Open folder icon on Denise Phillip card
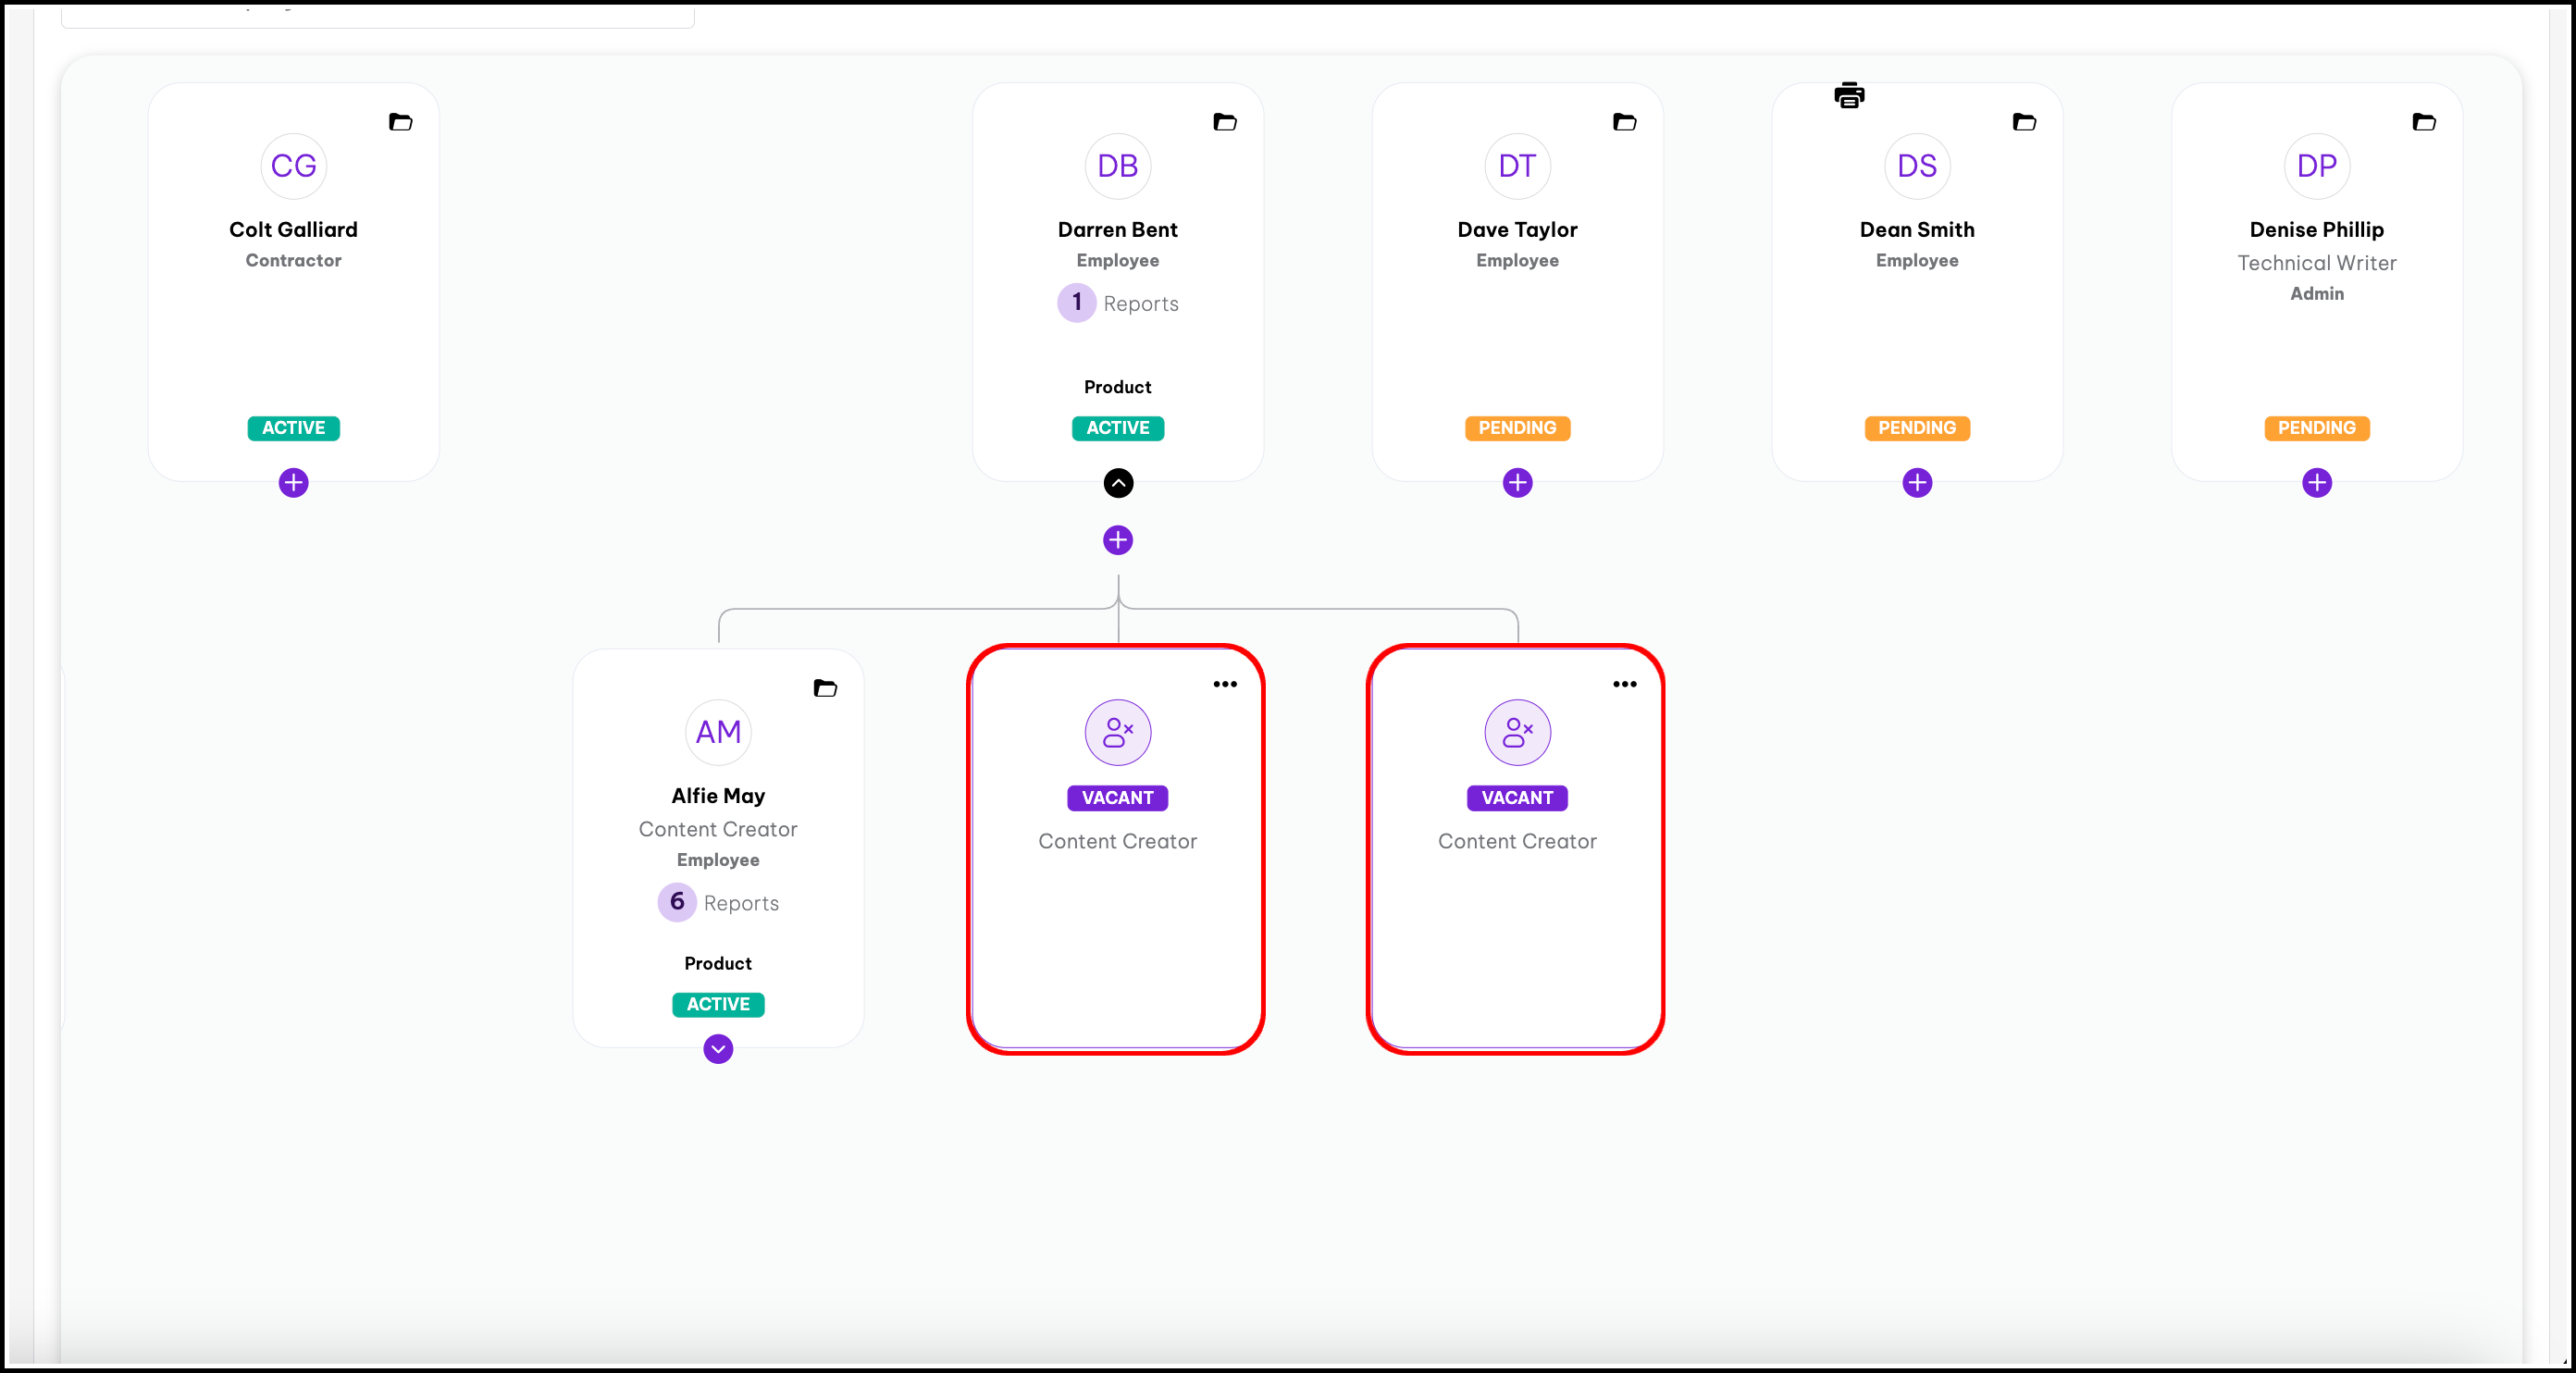The width and height of the screenshot is (2576, 1373). pos(2424,122)
